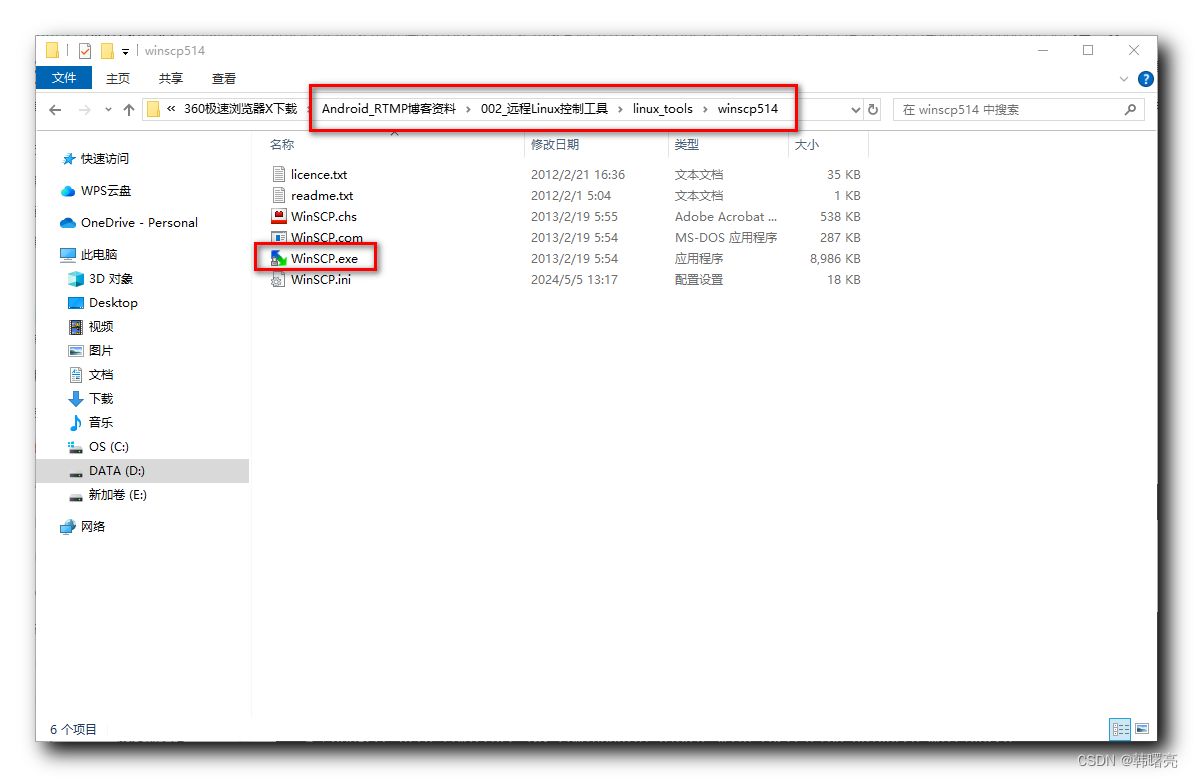
Task: Expand the recent locations chevron
Action: (x=108, y=109)
